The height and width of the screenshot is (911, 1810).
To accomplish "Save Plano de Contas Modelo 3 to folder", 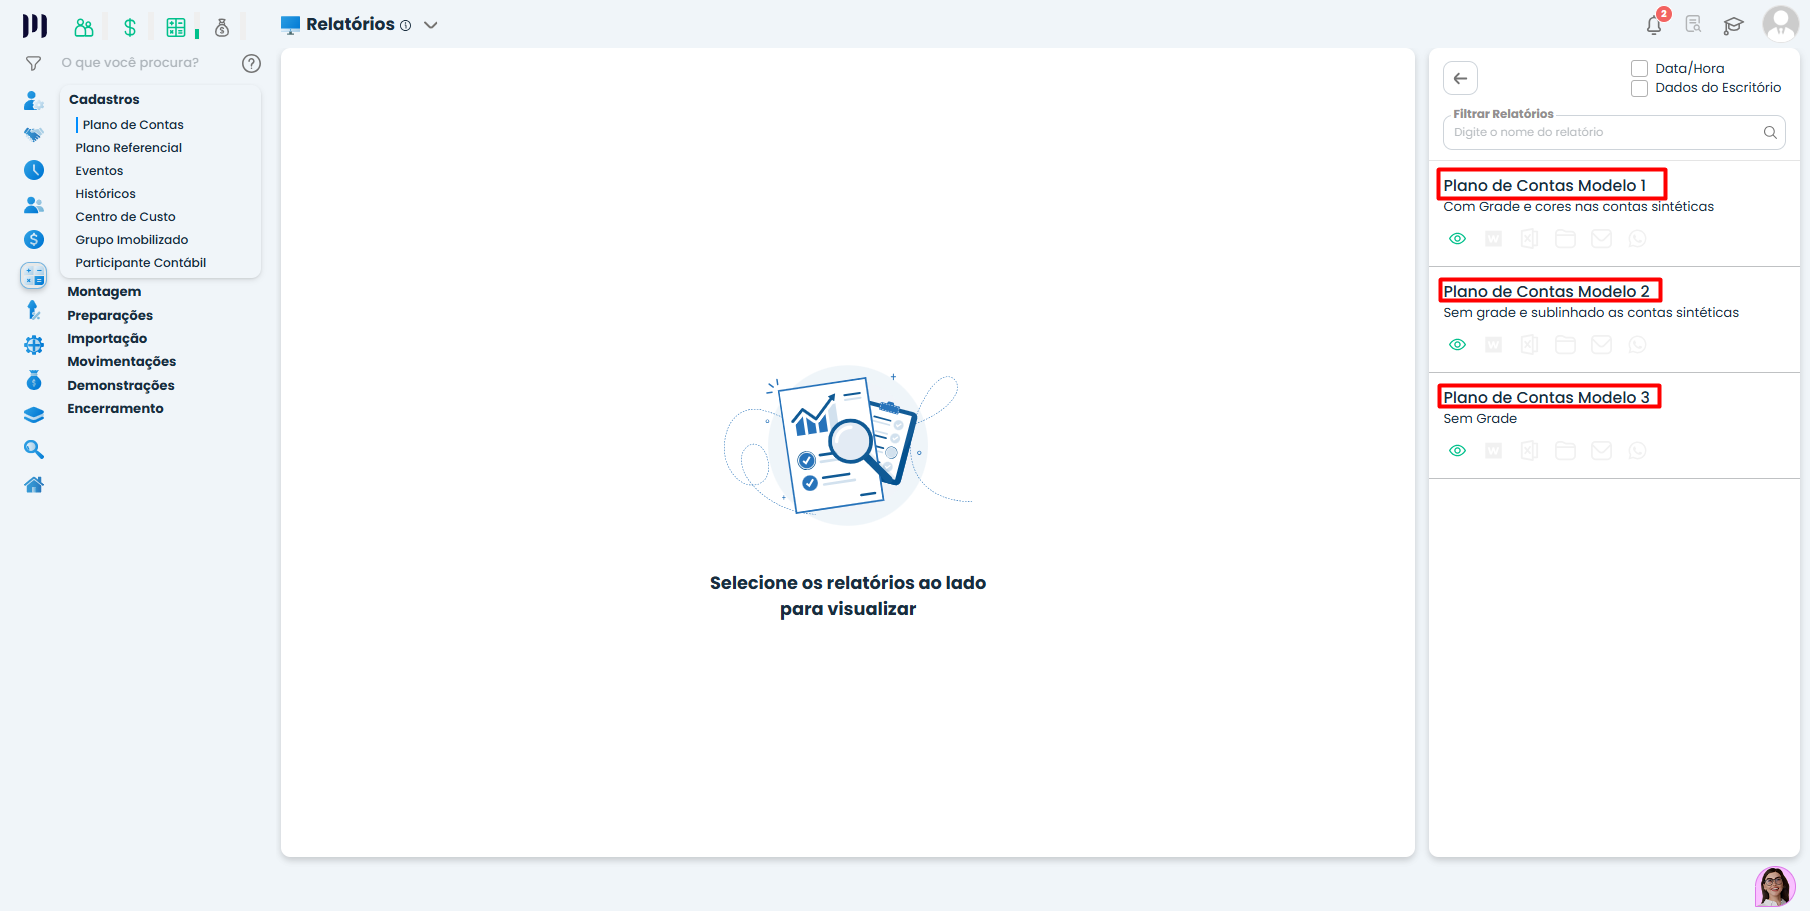I will (1565, 451).
